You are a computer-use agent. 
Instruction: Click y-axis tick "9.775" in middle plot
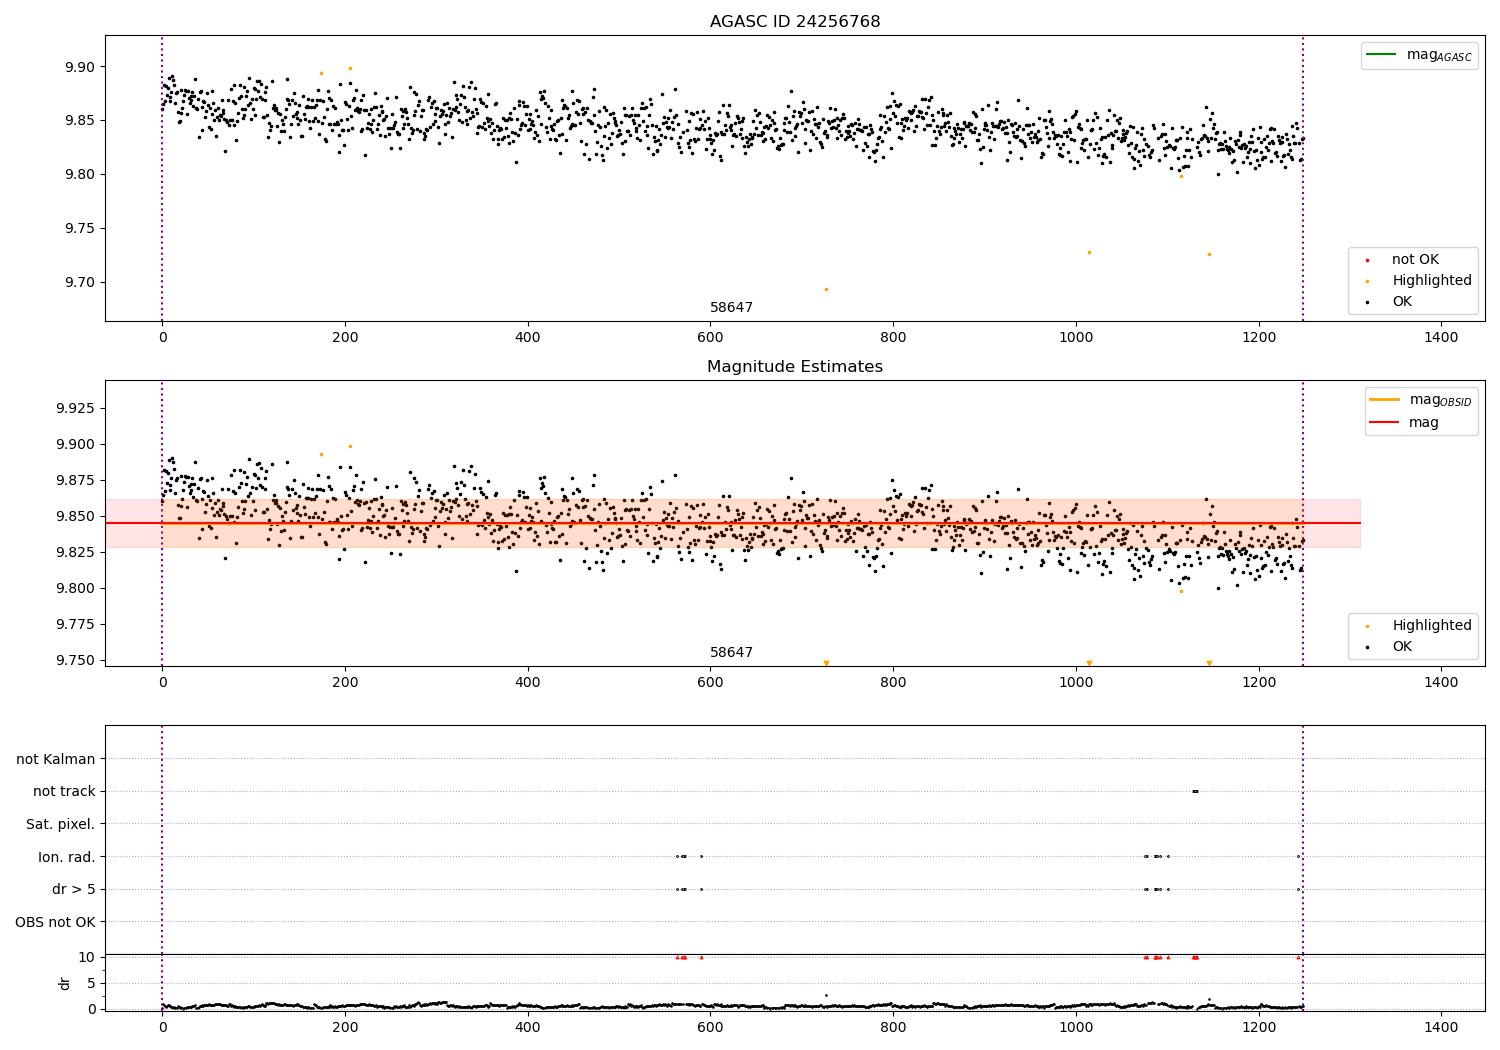pos(75,625)
